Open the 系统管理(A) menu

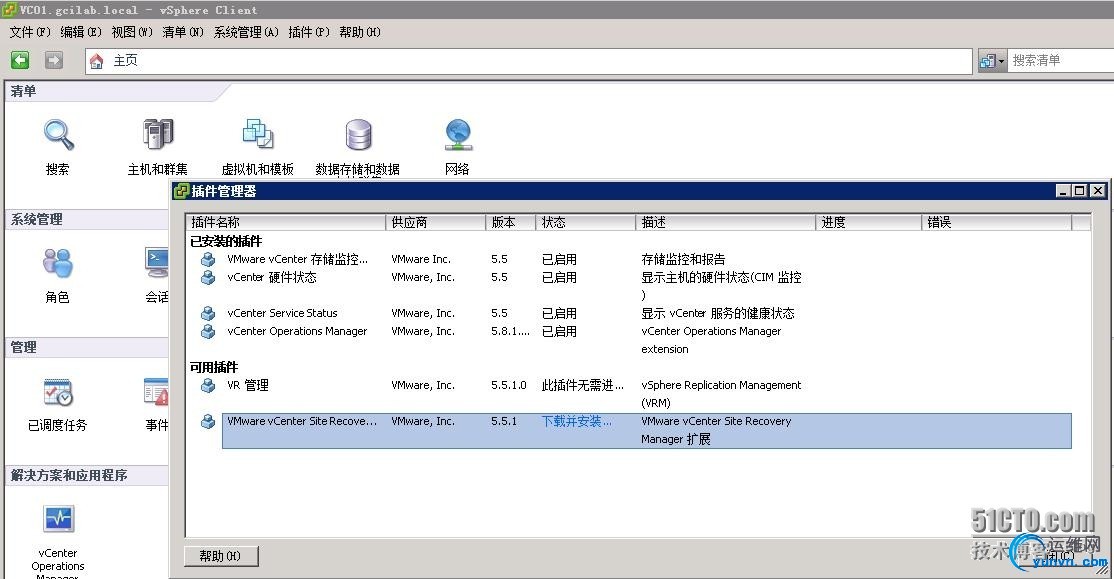pyautogui.click(x=247, y=32)
